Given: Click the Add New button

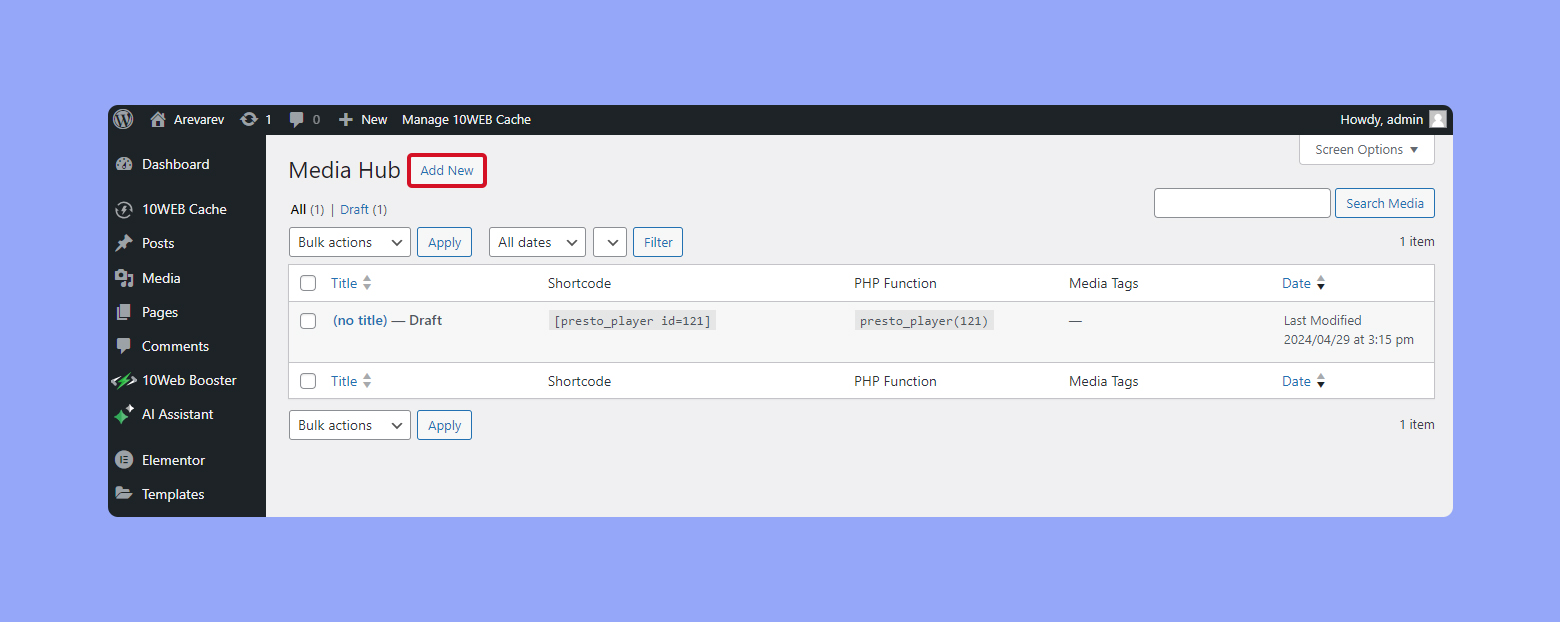Looking at the screenshot, I should coord(447,170).
